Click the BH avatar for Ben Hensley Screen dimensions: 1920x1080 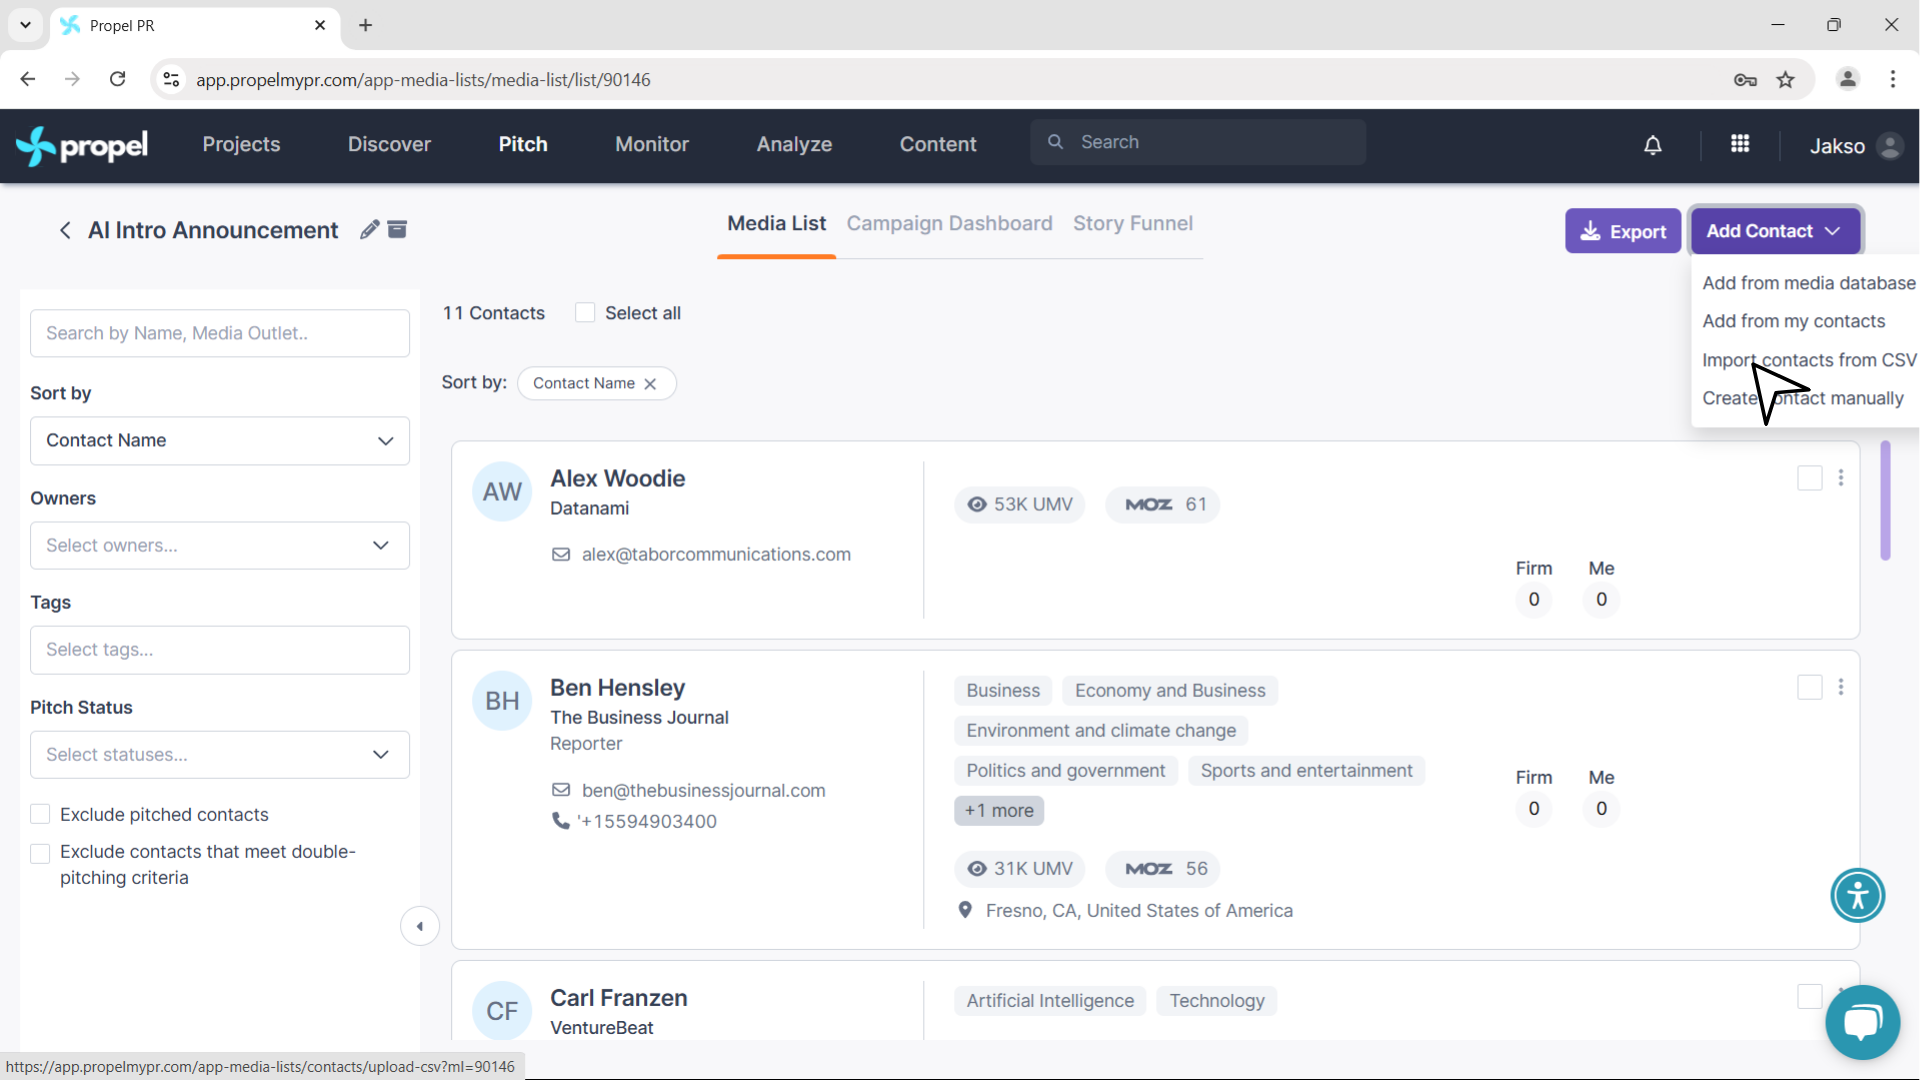tap(502, 701)
